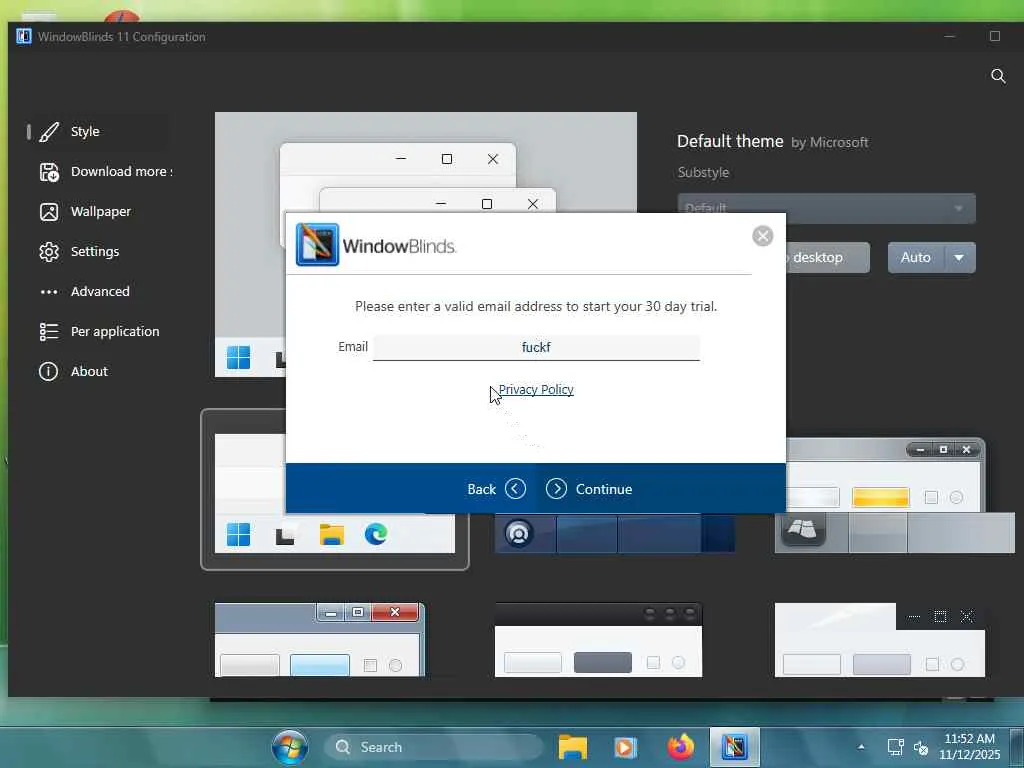Maximize the WindowBlinds Configuration window
This screenshot has height=768, width=1024.
pos(995,37)
